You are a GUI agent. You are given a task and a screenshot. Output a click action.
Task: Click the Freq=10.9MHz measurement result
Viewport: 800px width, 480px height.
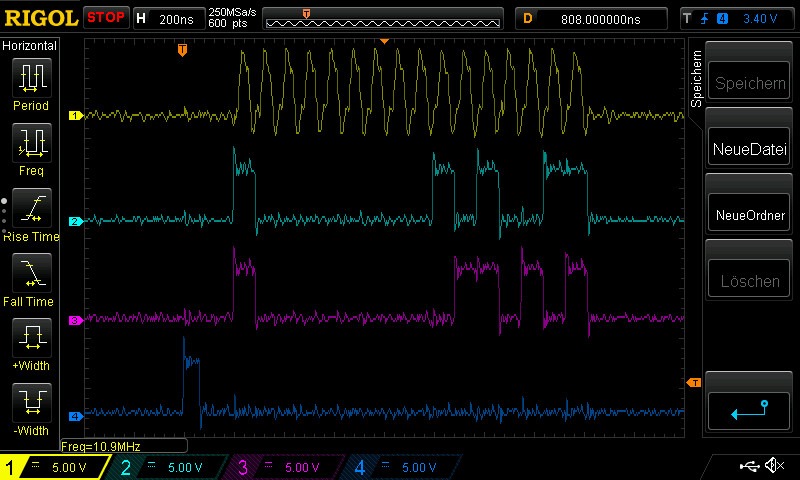(101, 446)
